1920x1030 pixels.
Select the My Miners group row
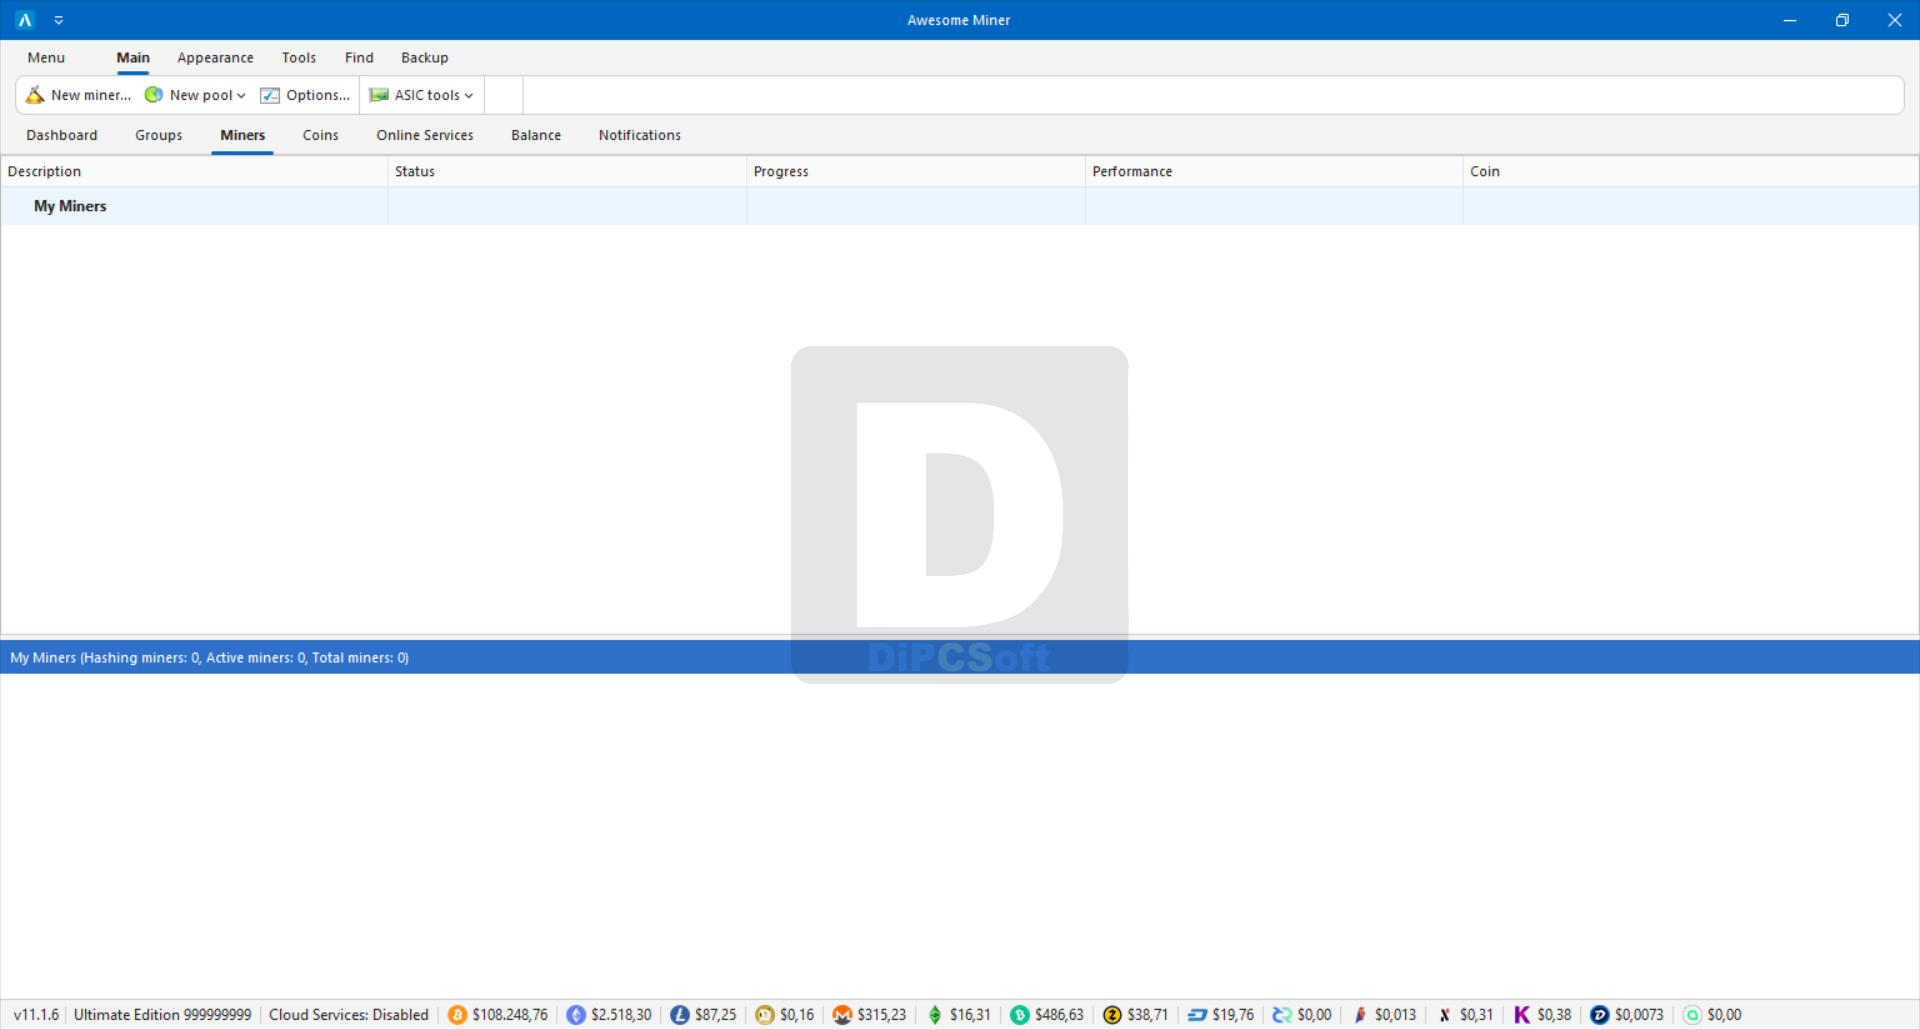(960, 206)
